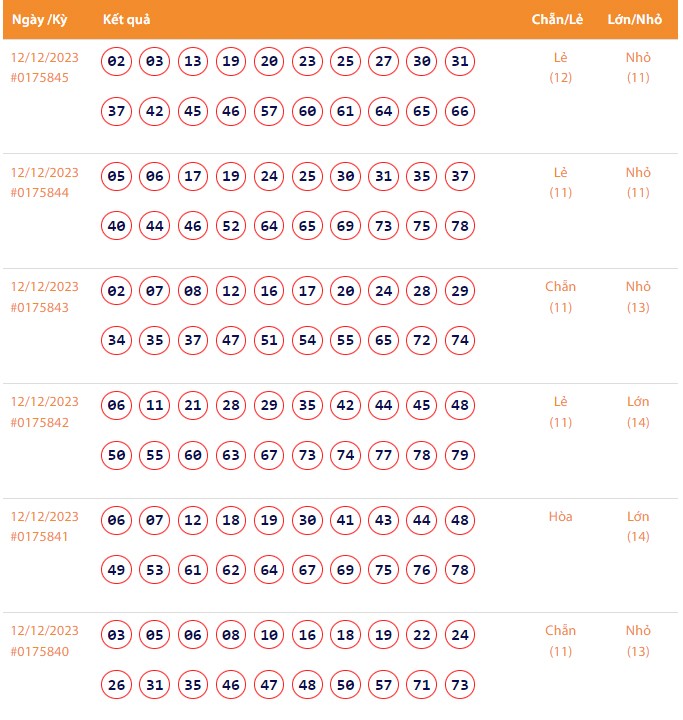Click draw ID #0175843
Viewport: 683px width, 720px height.
tap(40, 307)
